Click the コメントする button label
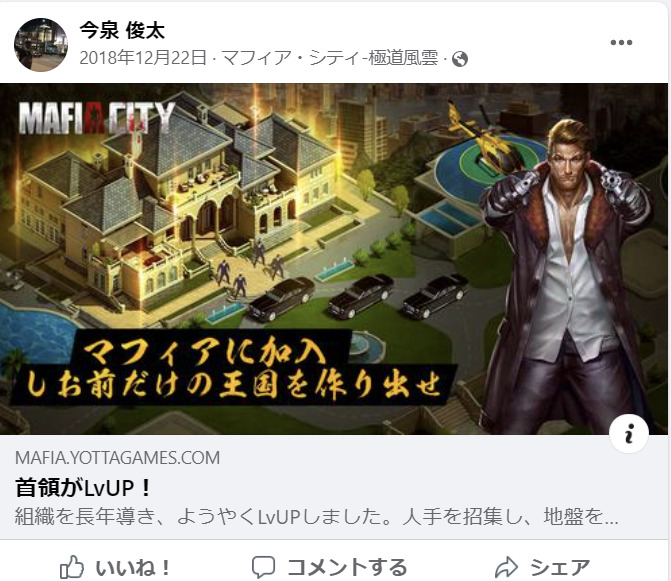 click(347, 568)
